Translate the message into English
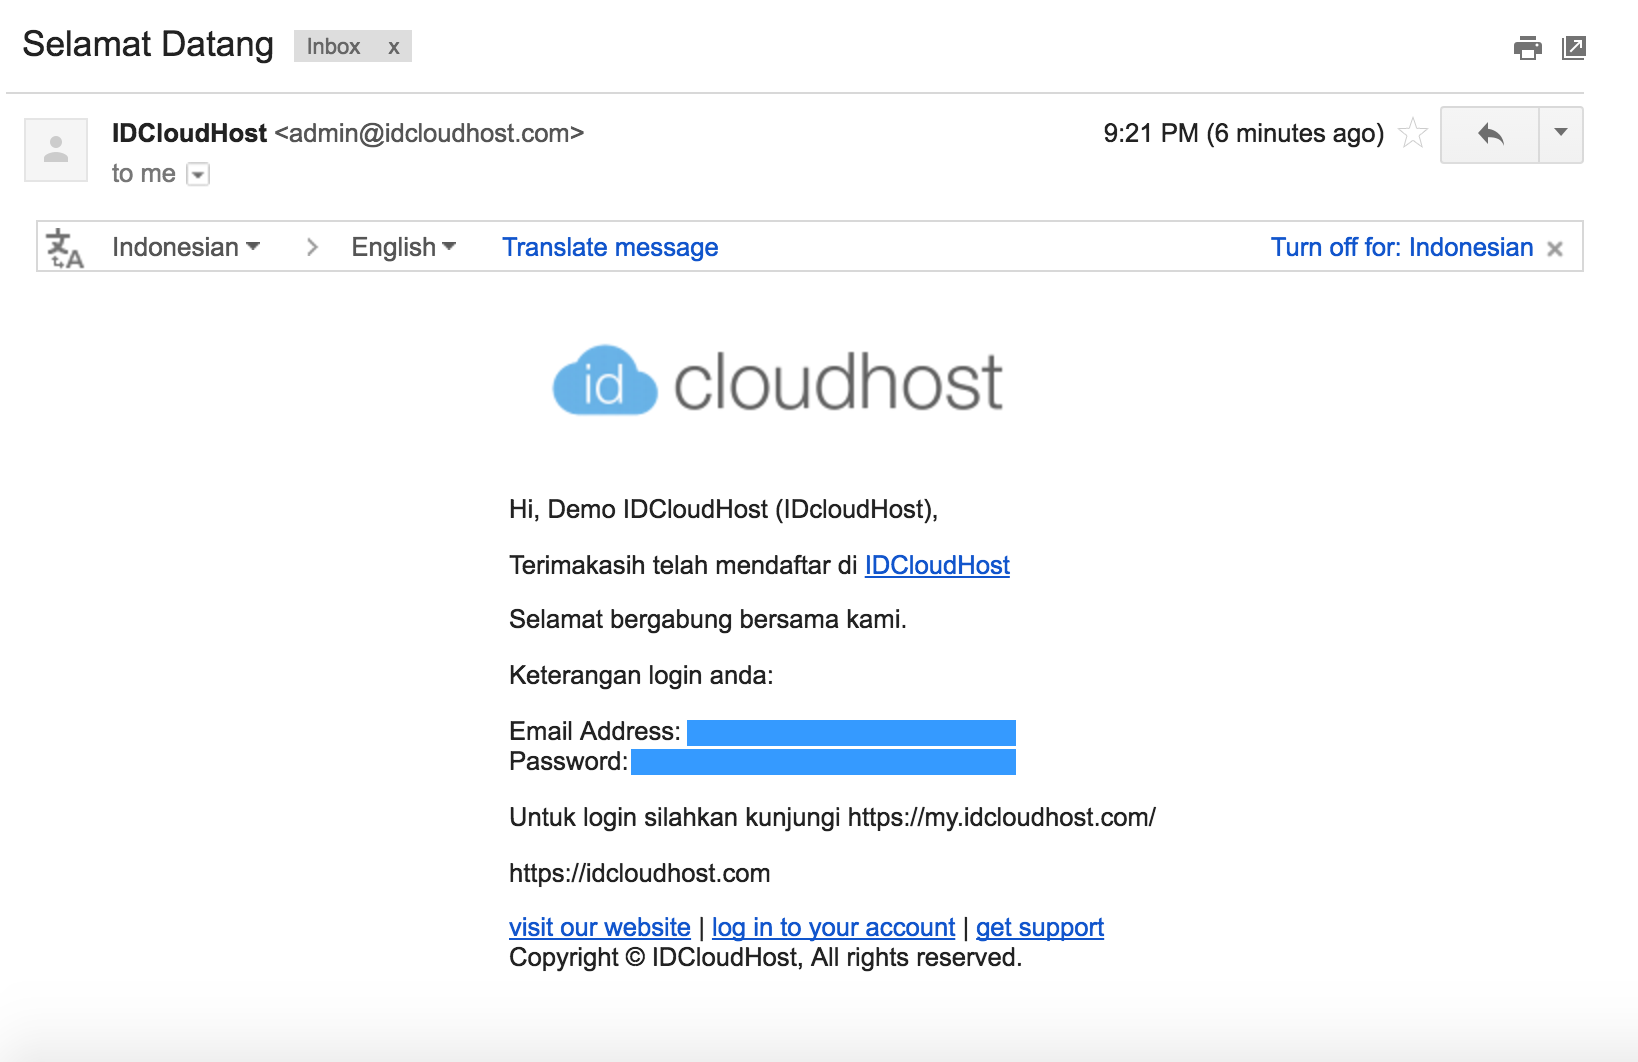Screen dimensions: 1638x1062 pos(609,247)
